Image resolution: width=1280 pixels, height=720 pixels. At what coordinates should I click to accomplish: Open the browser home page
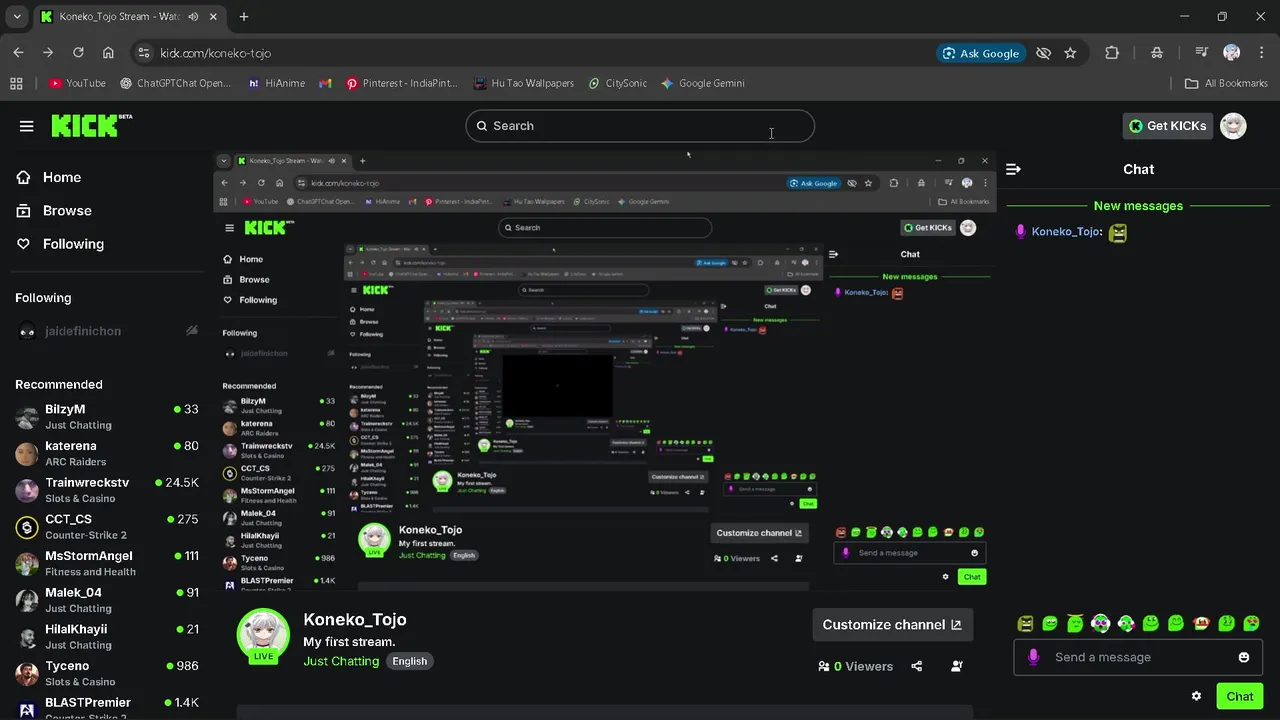point(108,53)
